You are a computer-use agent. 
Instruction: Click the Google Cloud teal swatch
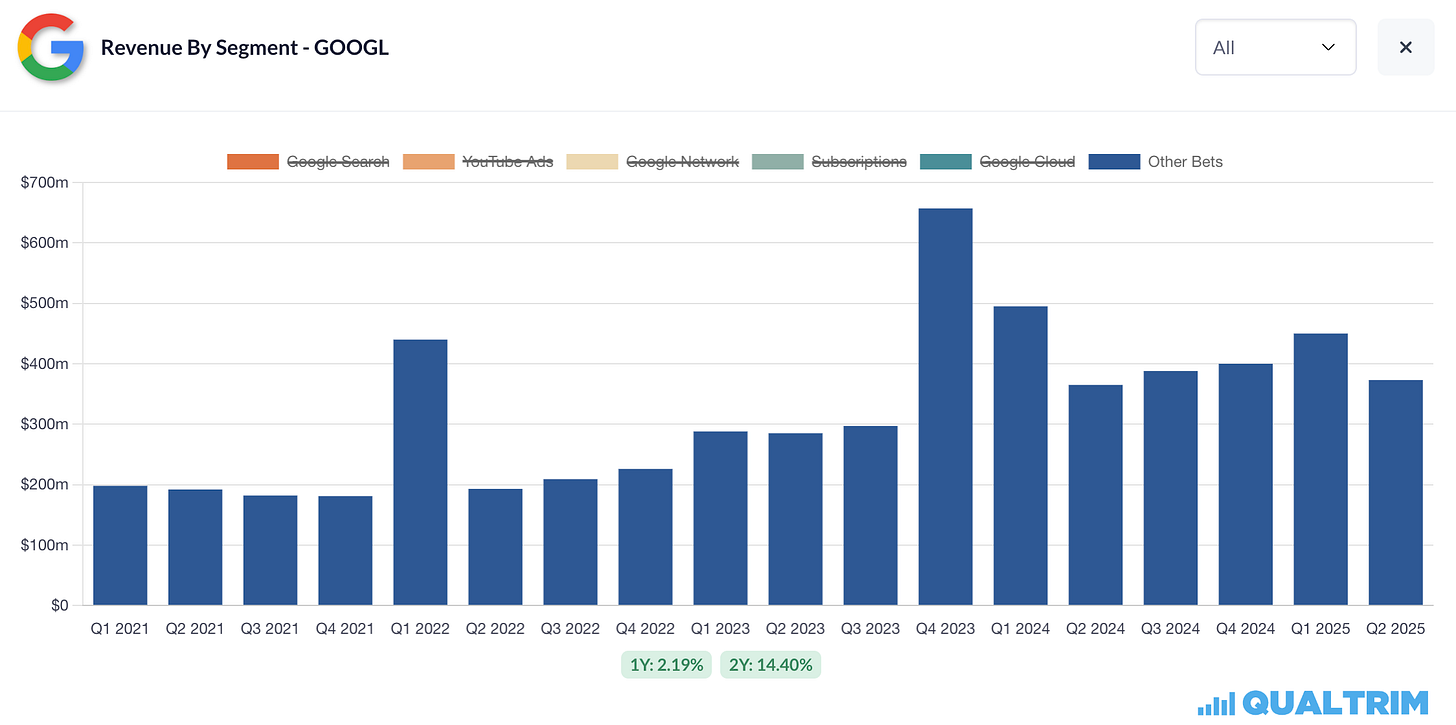pyautogui.click(x=946, y=161)
